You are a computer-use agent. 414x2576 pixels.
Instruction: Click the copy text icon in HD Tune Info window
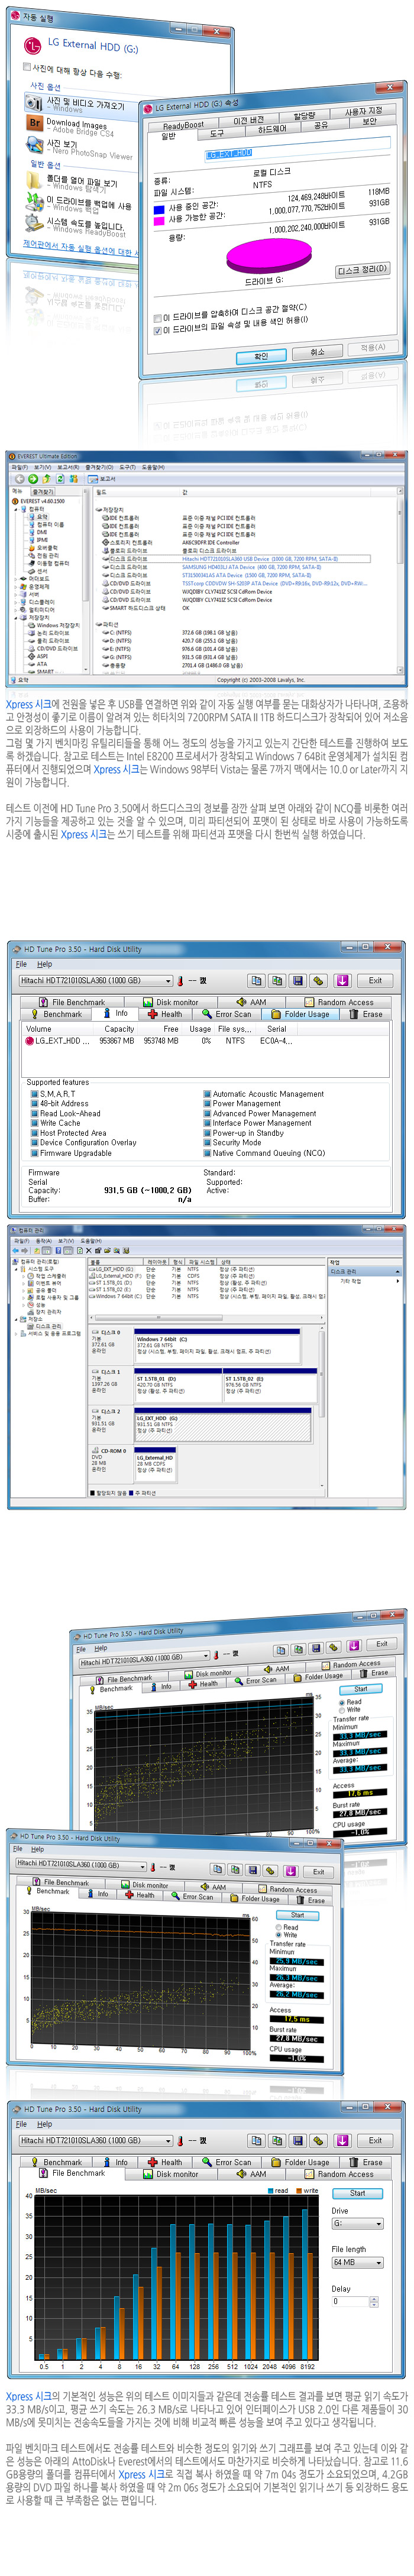tap(257, 981)
